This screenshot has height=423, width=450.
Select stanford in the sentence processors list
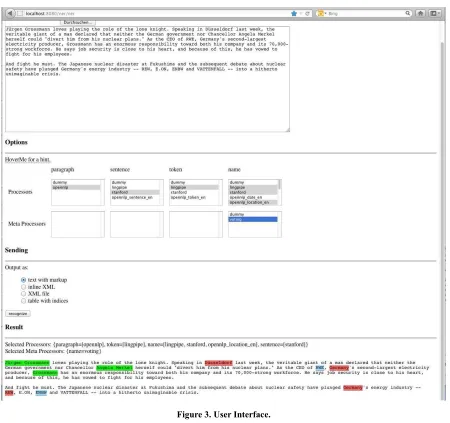coord(135,192)
